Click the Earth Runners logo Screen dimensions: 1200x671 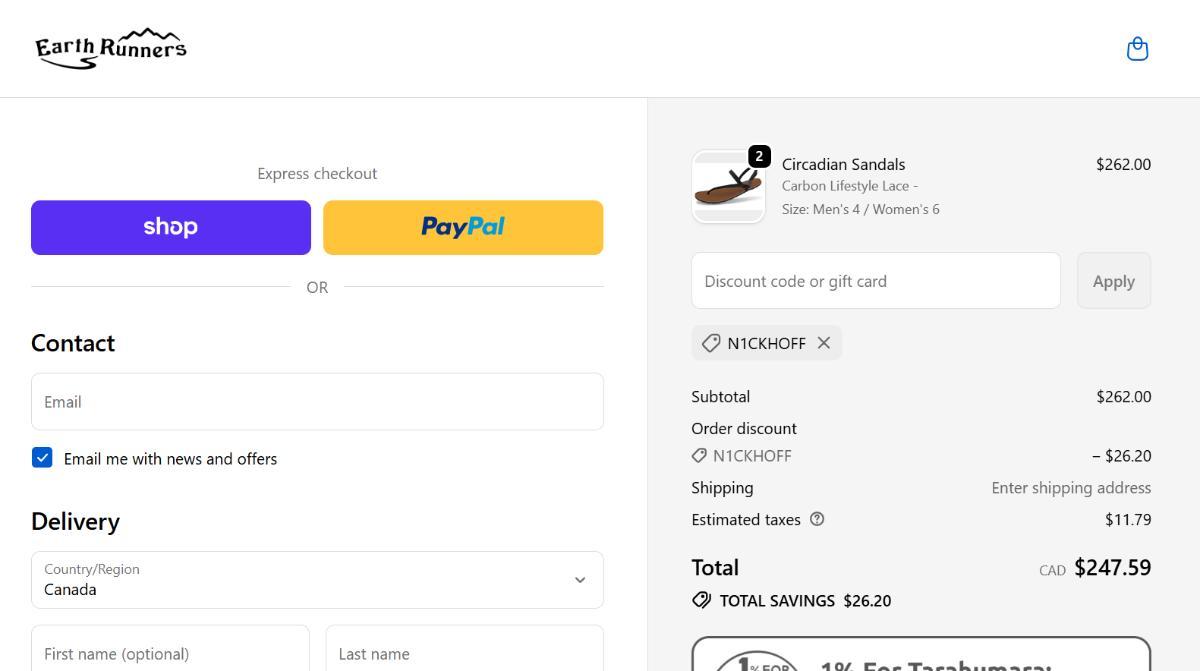(x=111, y=48)
